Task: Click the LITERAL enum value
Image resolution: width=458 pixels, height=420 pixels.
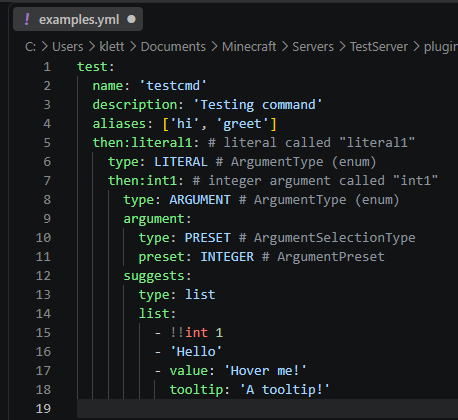Action: [181, 162]
